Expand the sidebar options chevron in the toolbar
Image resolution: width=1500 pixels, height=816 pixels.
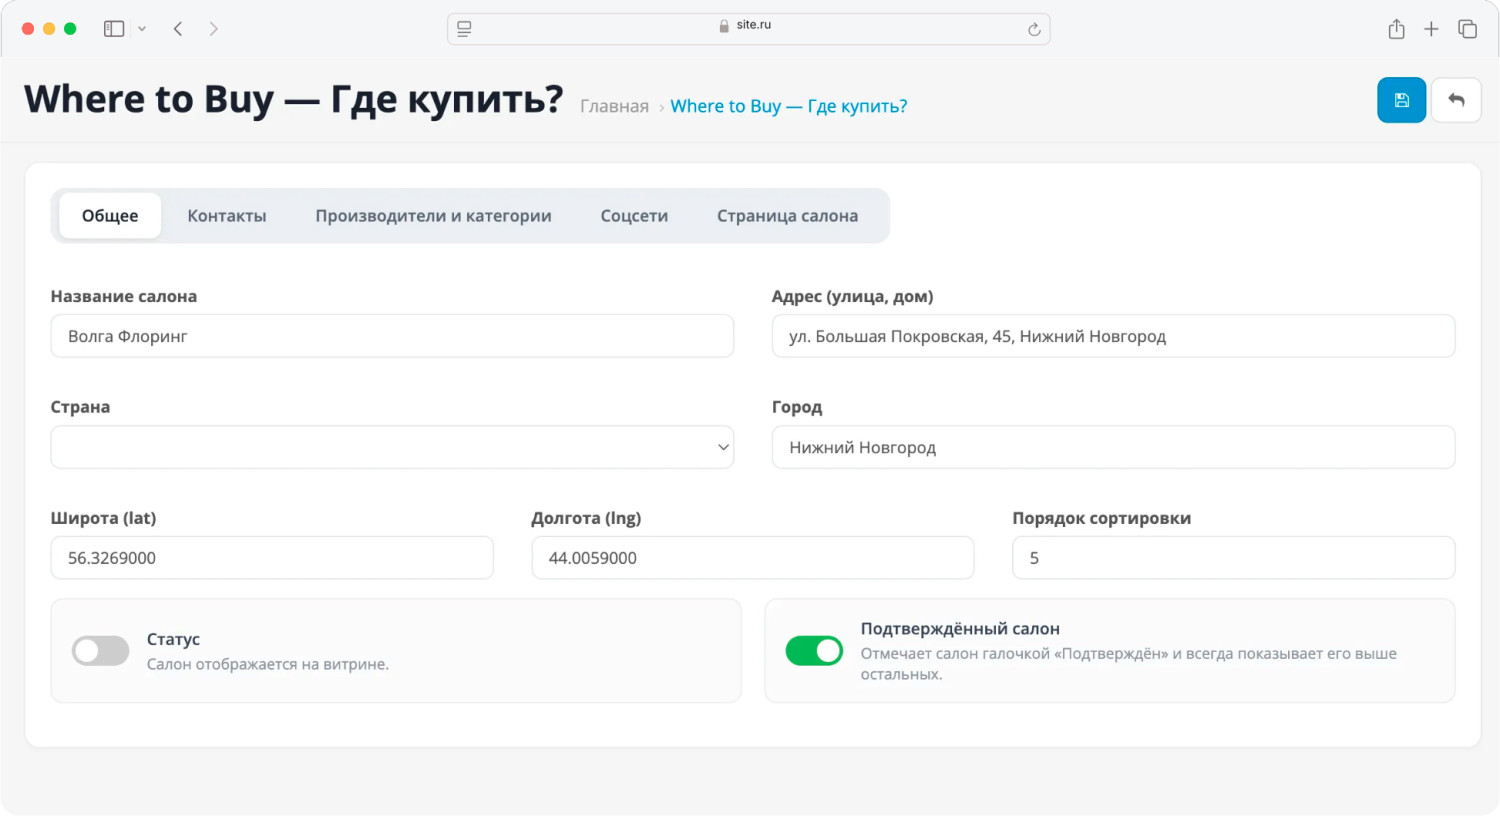pyautogui.click(x=142, y=29)
